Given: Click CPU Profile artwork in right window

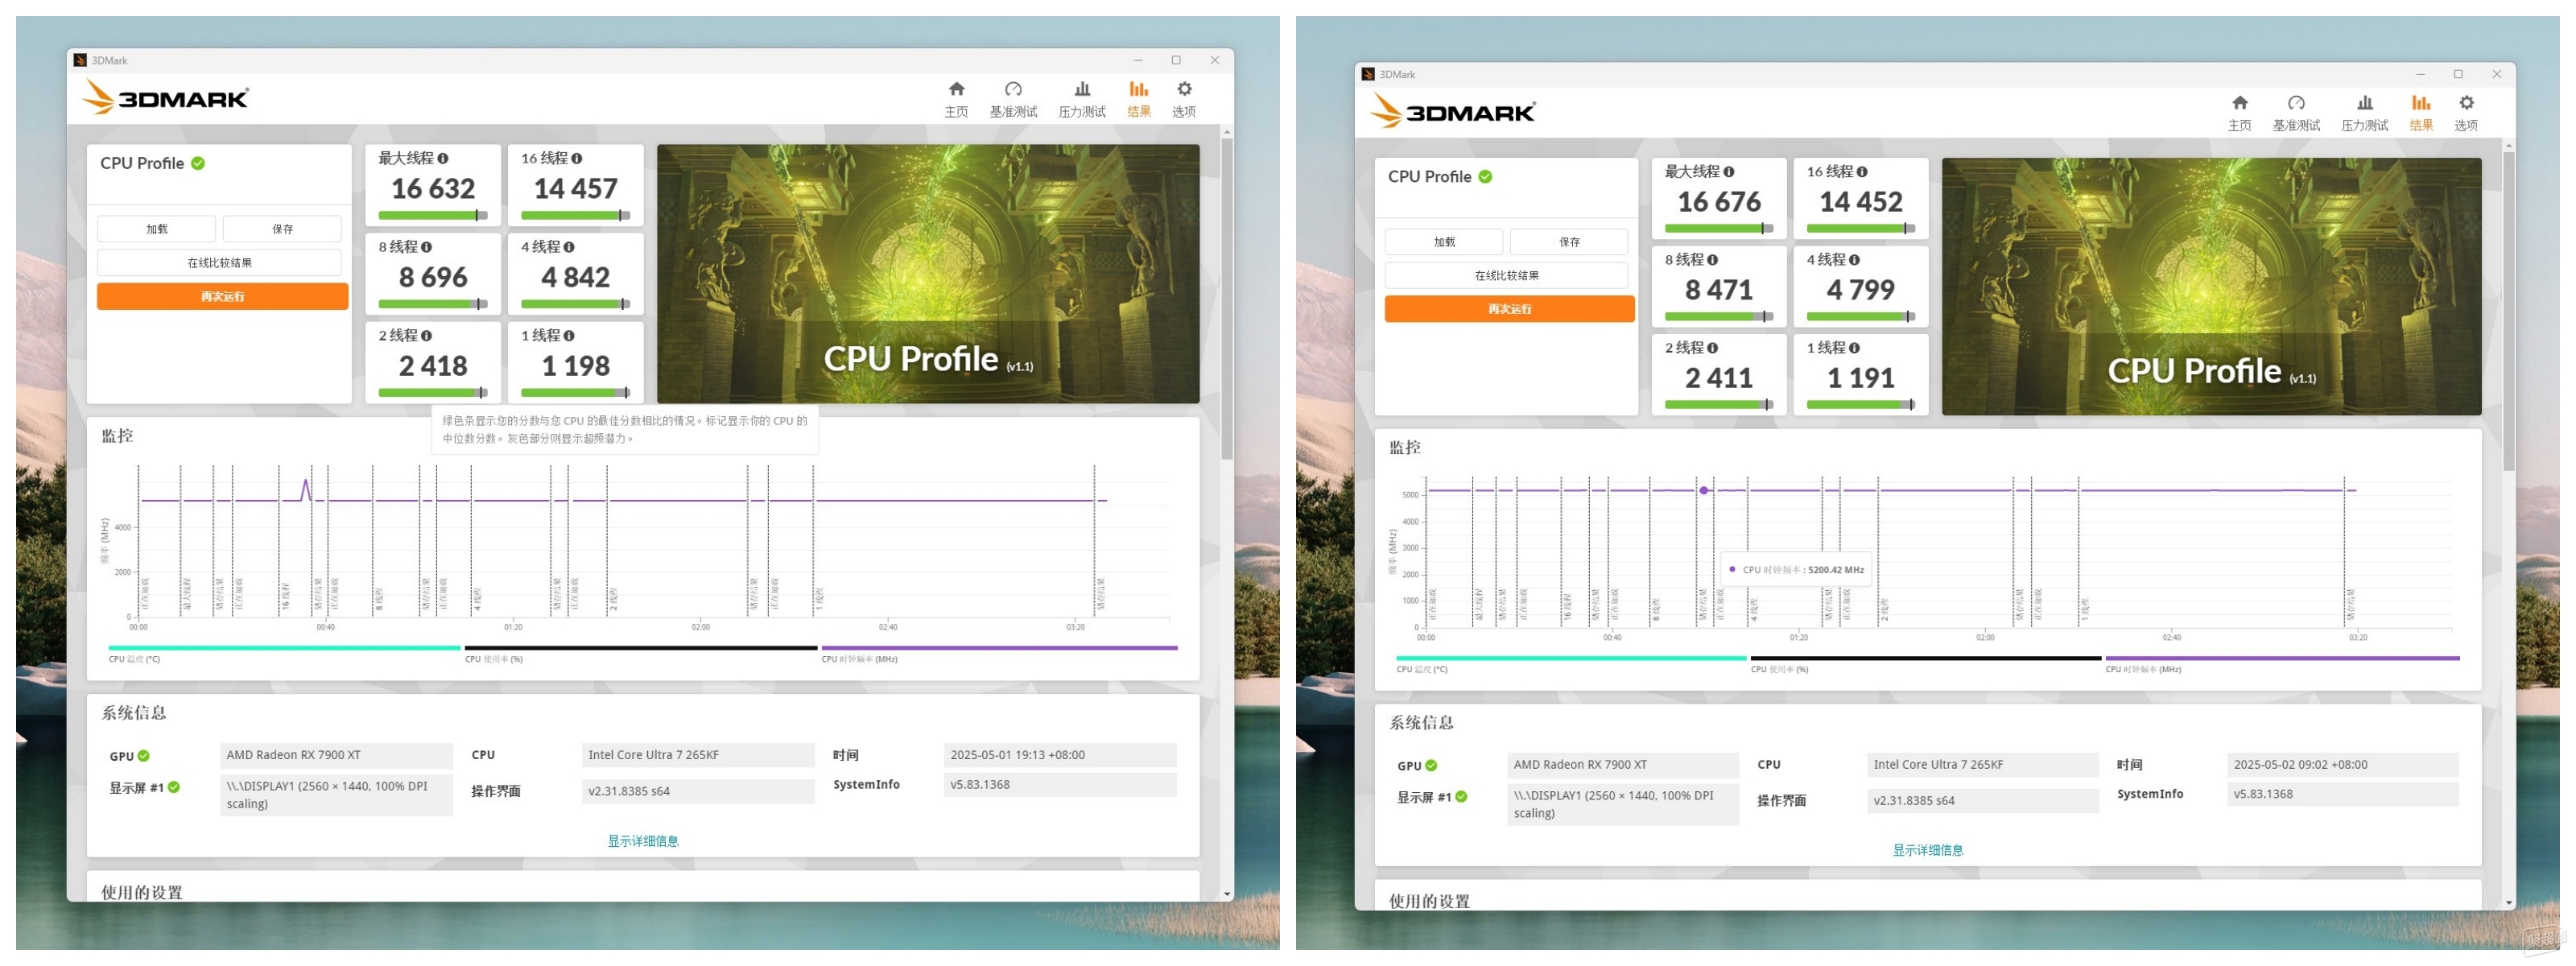Looking at the screenshot, I should pos(2211,287).
